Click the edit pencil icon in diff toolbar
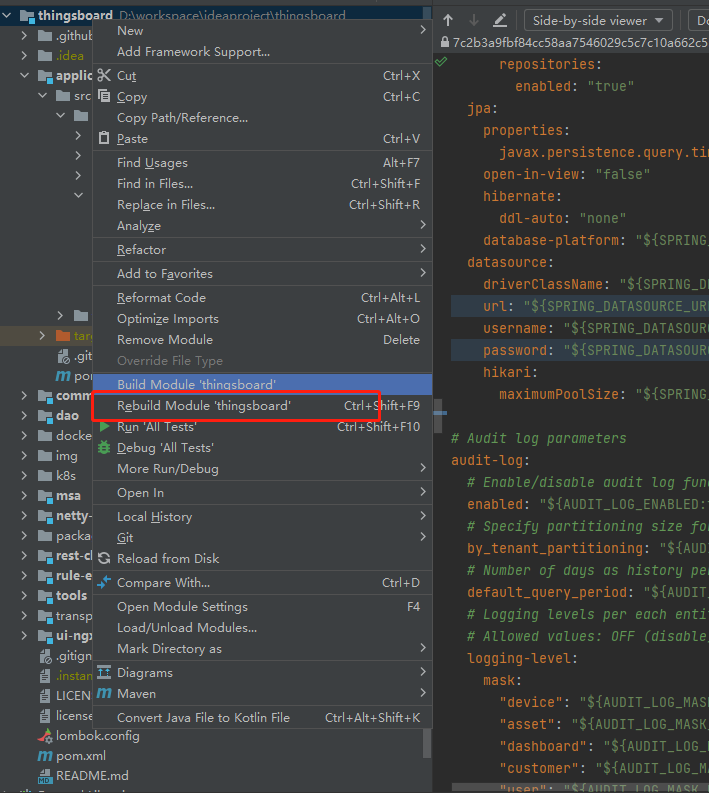Image resolution: width=709 pixels, height=793 pixels. [x=500, y=20]
